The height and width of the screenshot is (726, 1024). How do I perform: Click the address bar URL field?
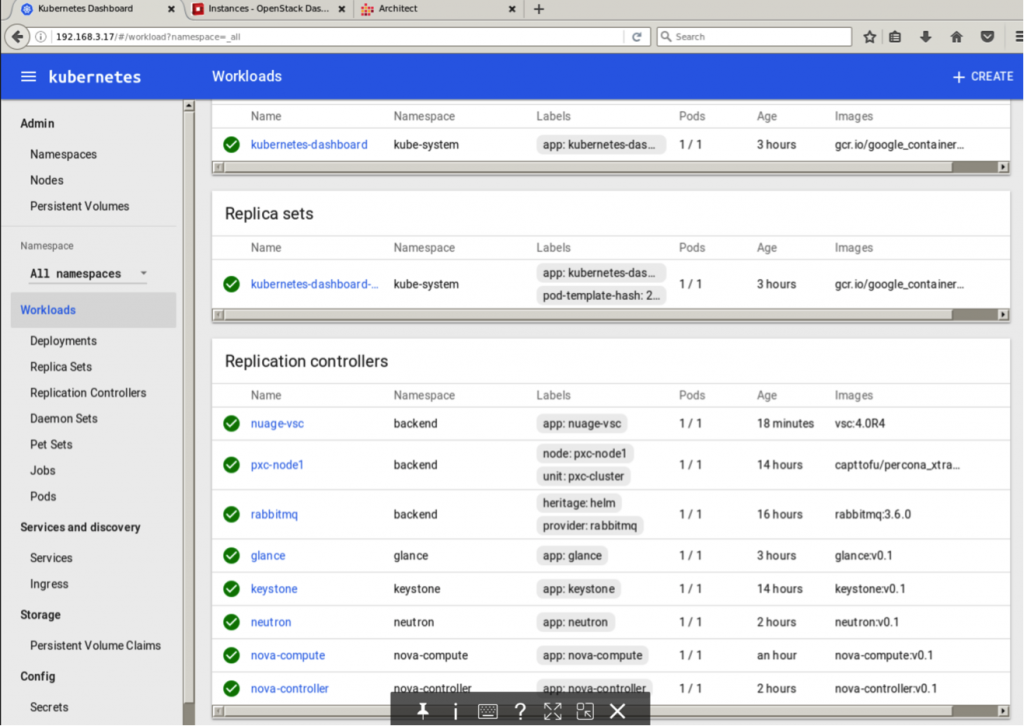(336, 37)
